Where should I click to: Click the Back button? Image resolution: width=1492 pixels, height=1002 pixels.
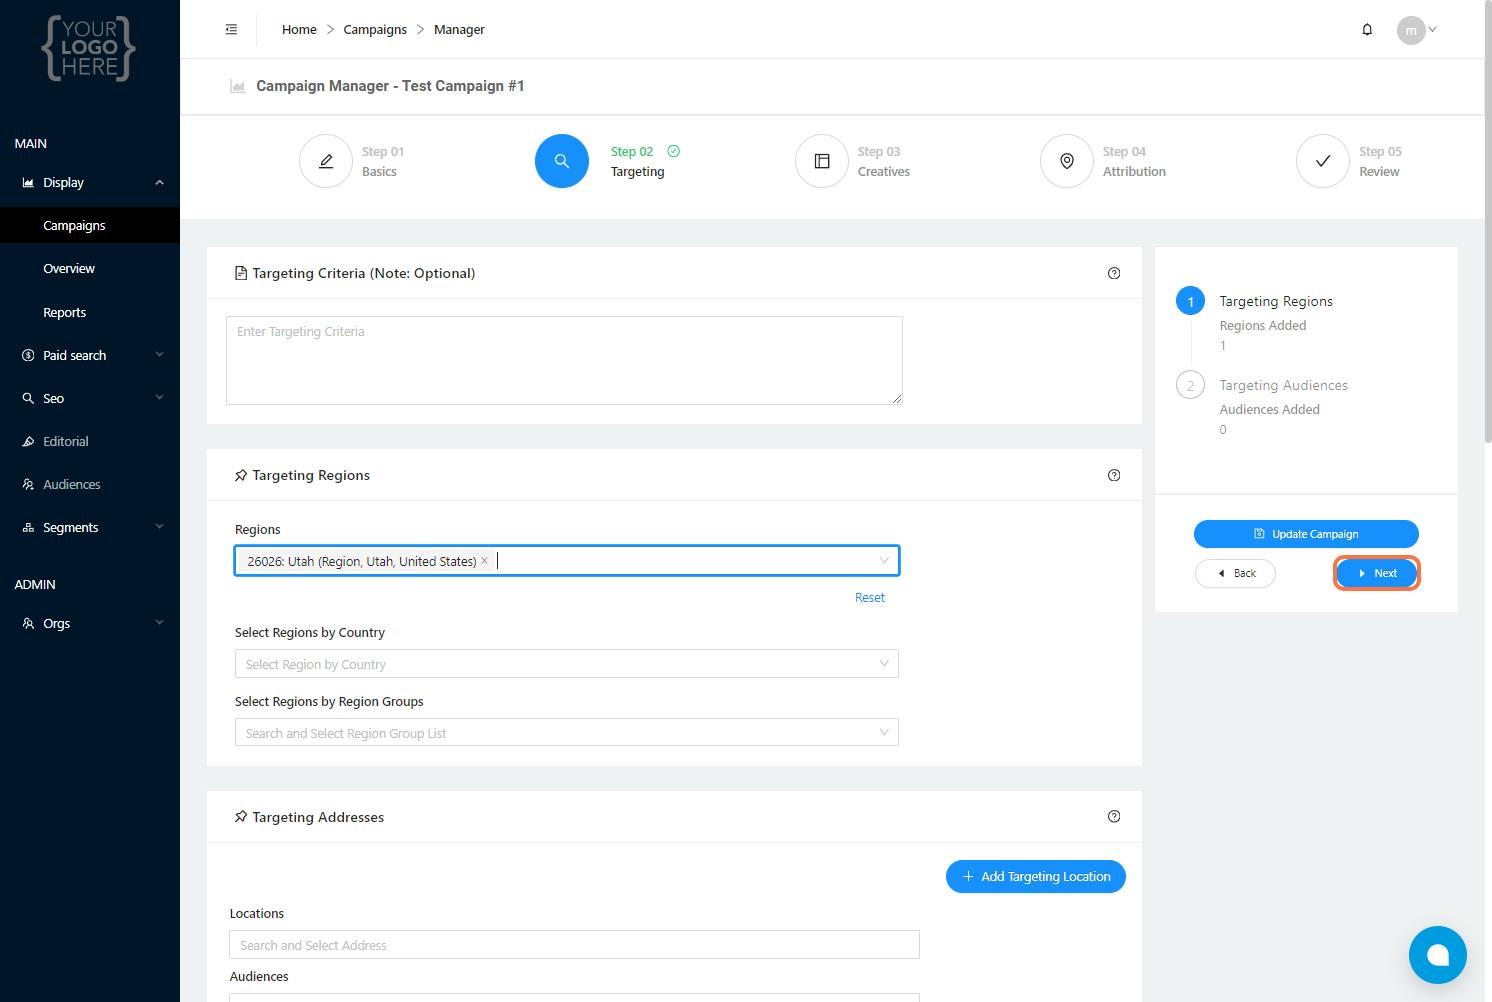pos(1235,573)
